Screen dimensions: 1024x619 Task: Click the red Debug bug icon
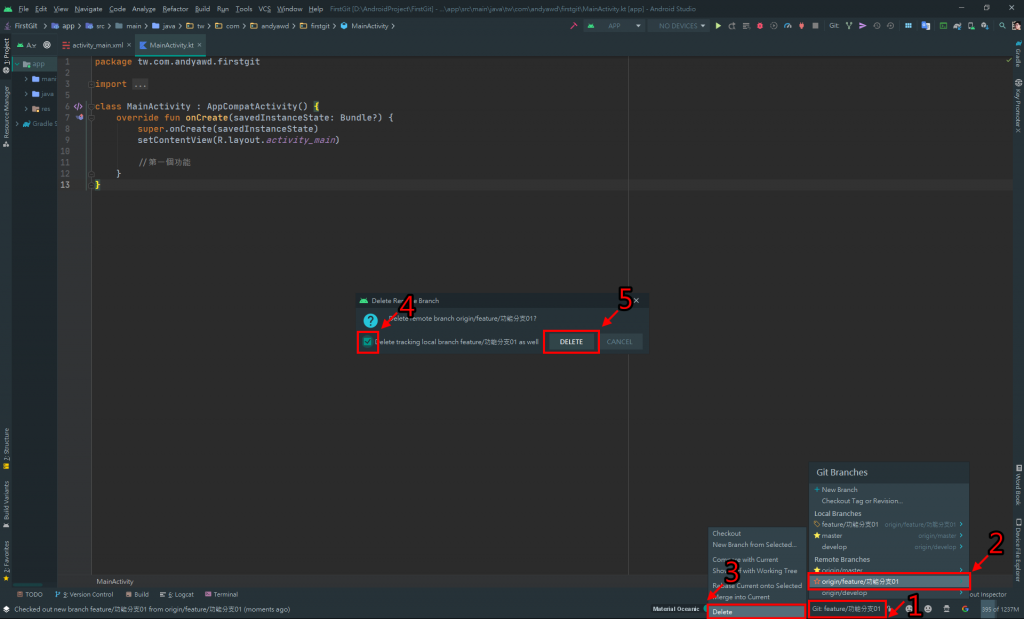[760, 26]
